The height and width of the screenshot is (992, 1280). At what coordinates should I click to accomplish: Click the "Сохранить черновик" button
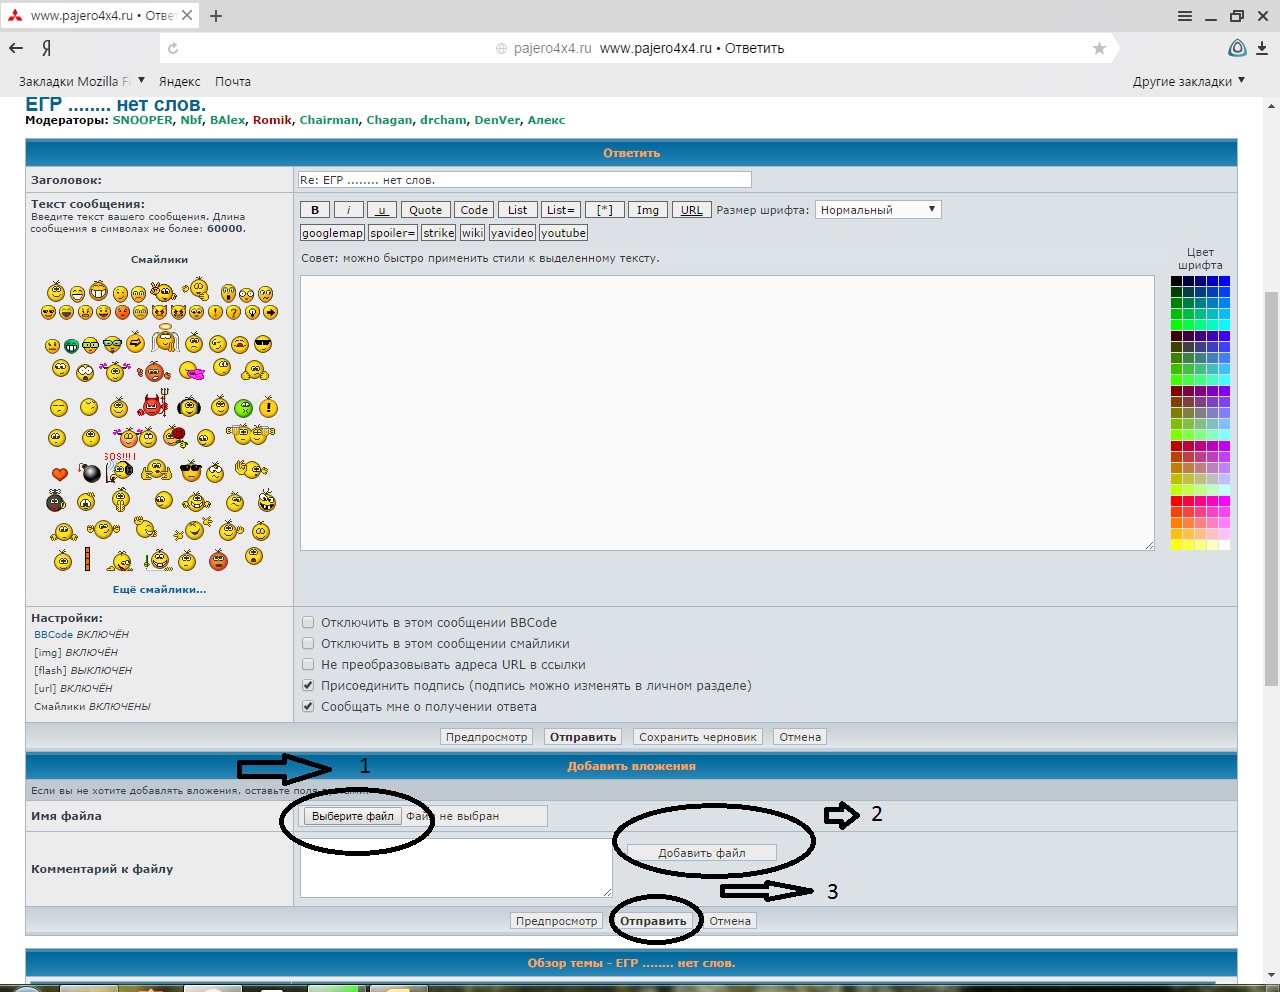pyautogui.click(x=698, y=737)
